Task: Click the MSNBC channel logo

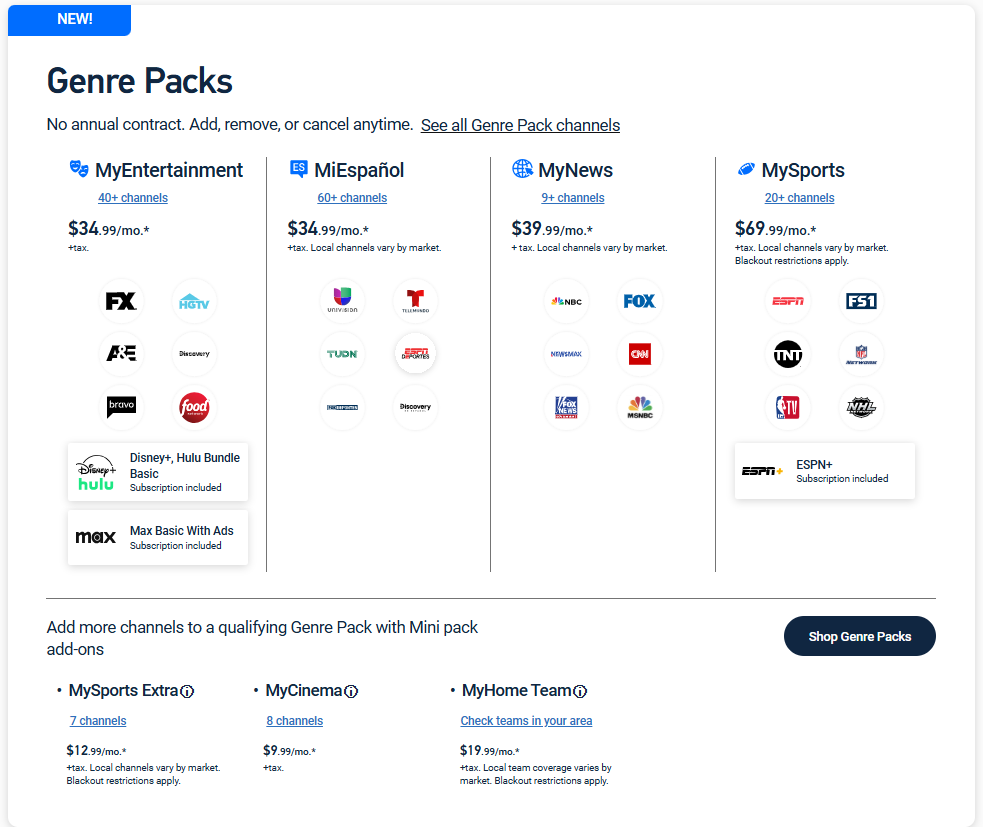Action: (x=639, y=407)
